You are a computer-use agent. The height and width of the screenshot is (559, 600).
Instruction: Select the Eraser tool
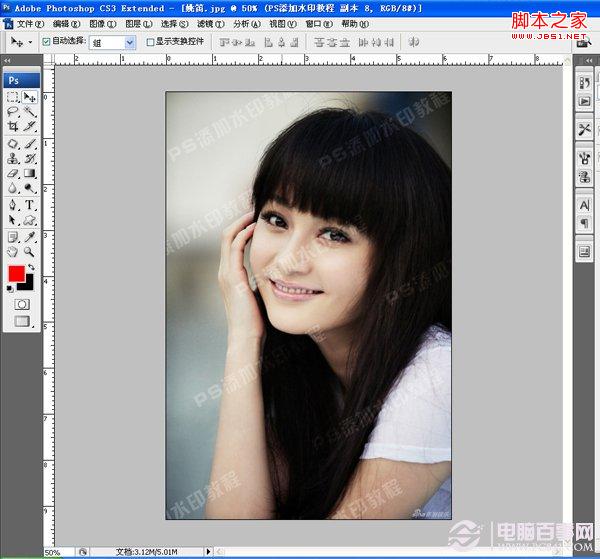[x=13, y=173]
